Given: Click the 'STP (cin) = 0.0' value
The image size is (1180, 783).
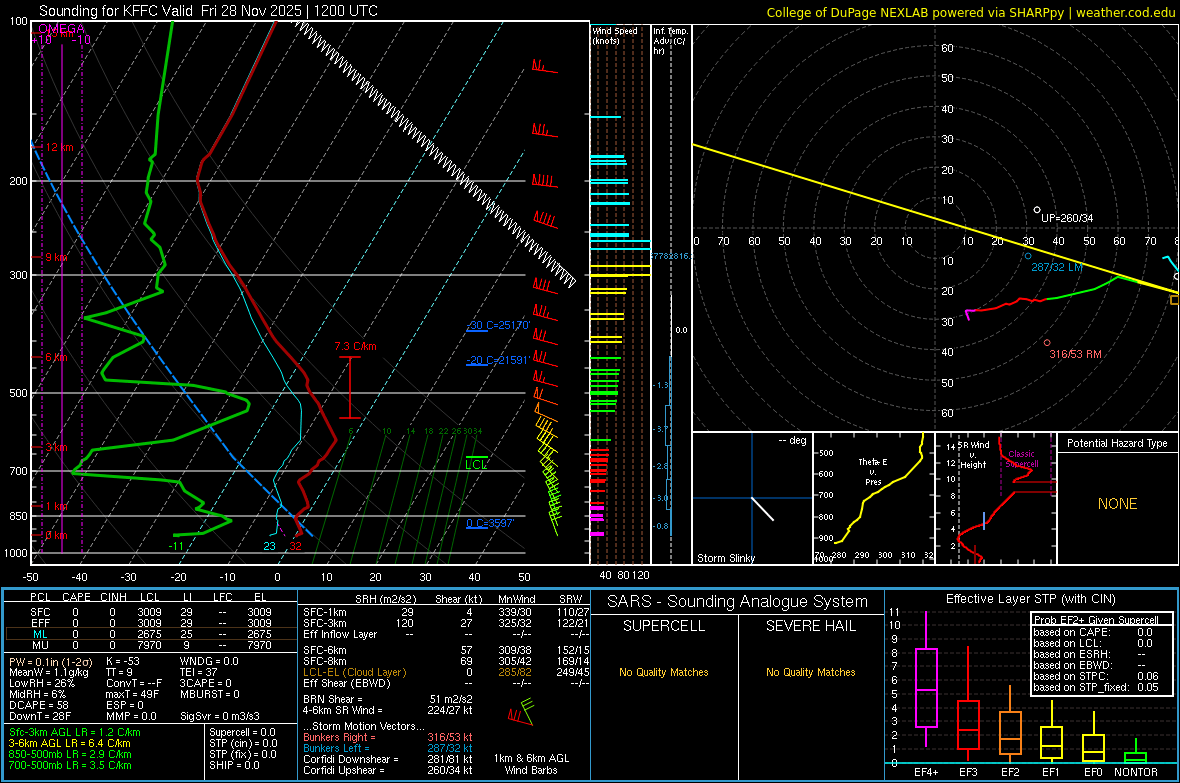Looking at the screenshot, I should [243, 743].
